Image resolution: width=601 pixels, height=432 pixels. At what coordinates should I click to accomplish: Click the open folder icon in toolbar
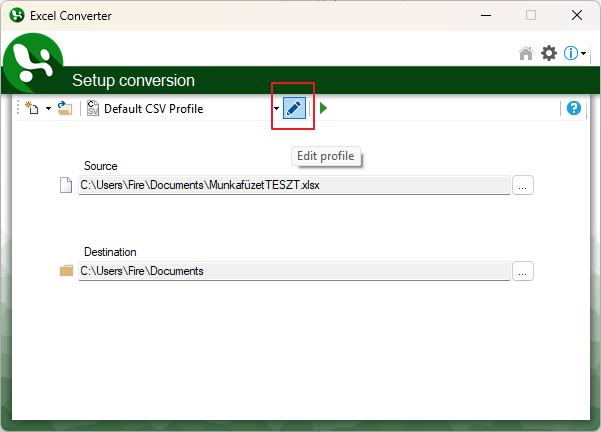pos(65,108)
